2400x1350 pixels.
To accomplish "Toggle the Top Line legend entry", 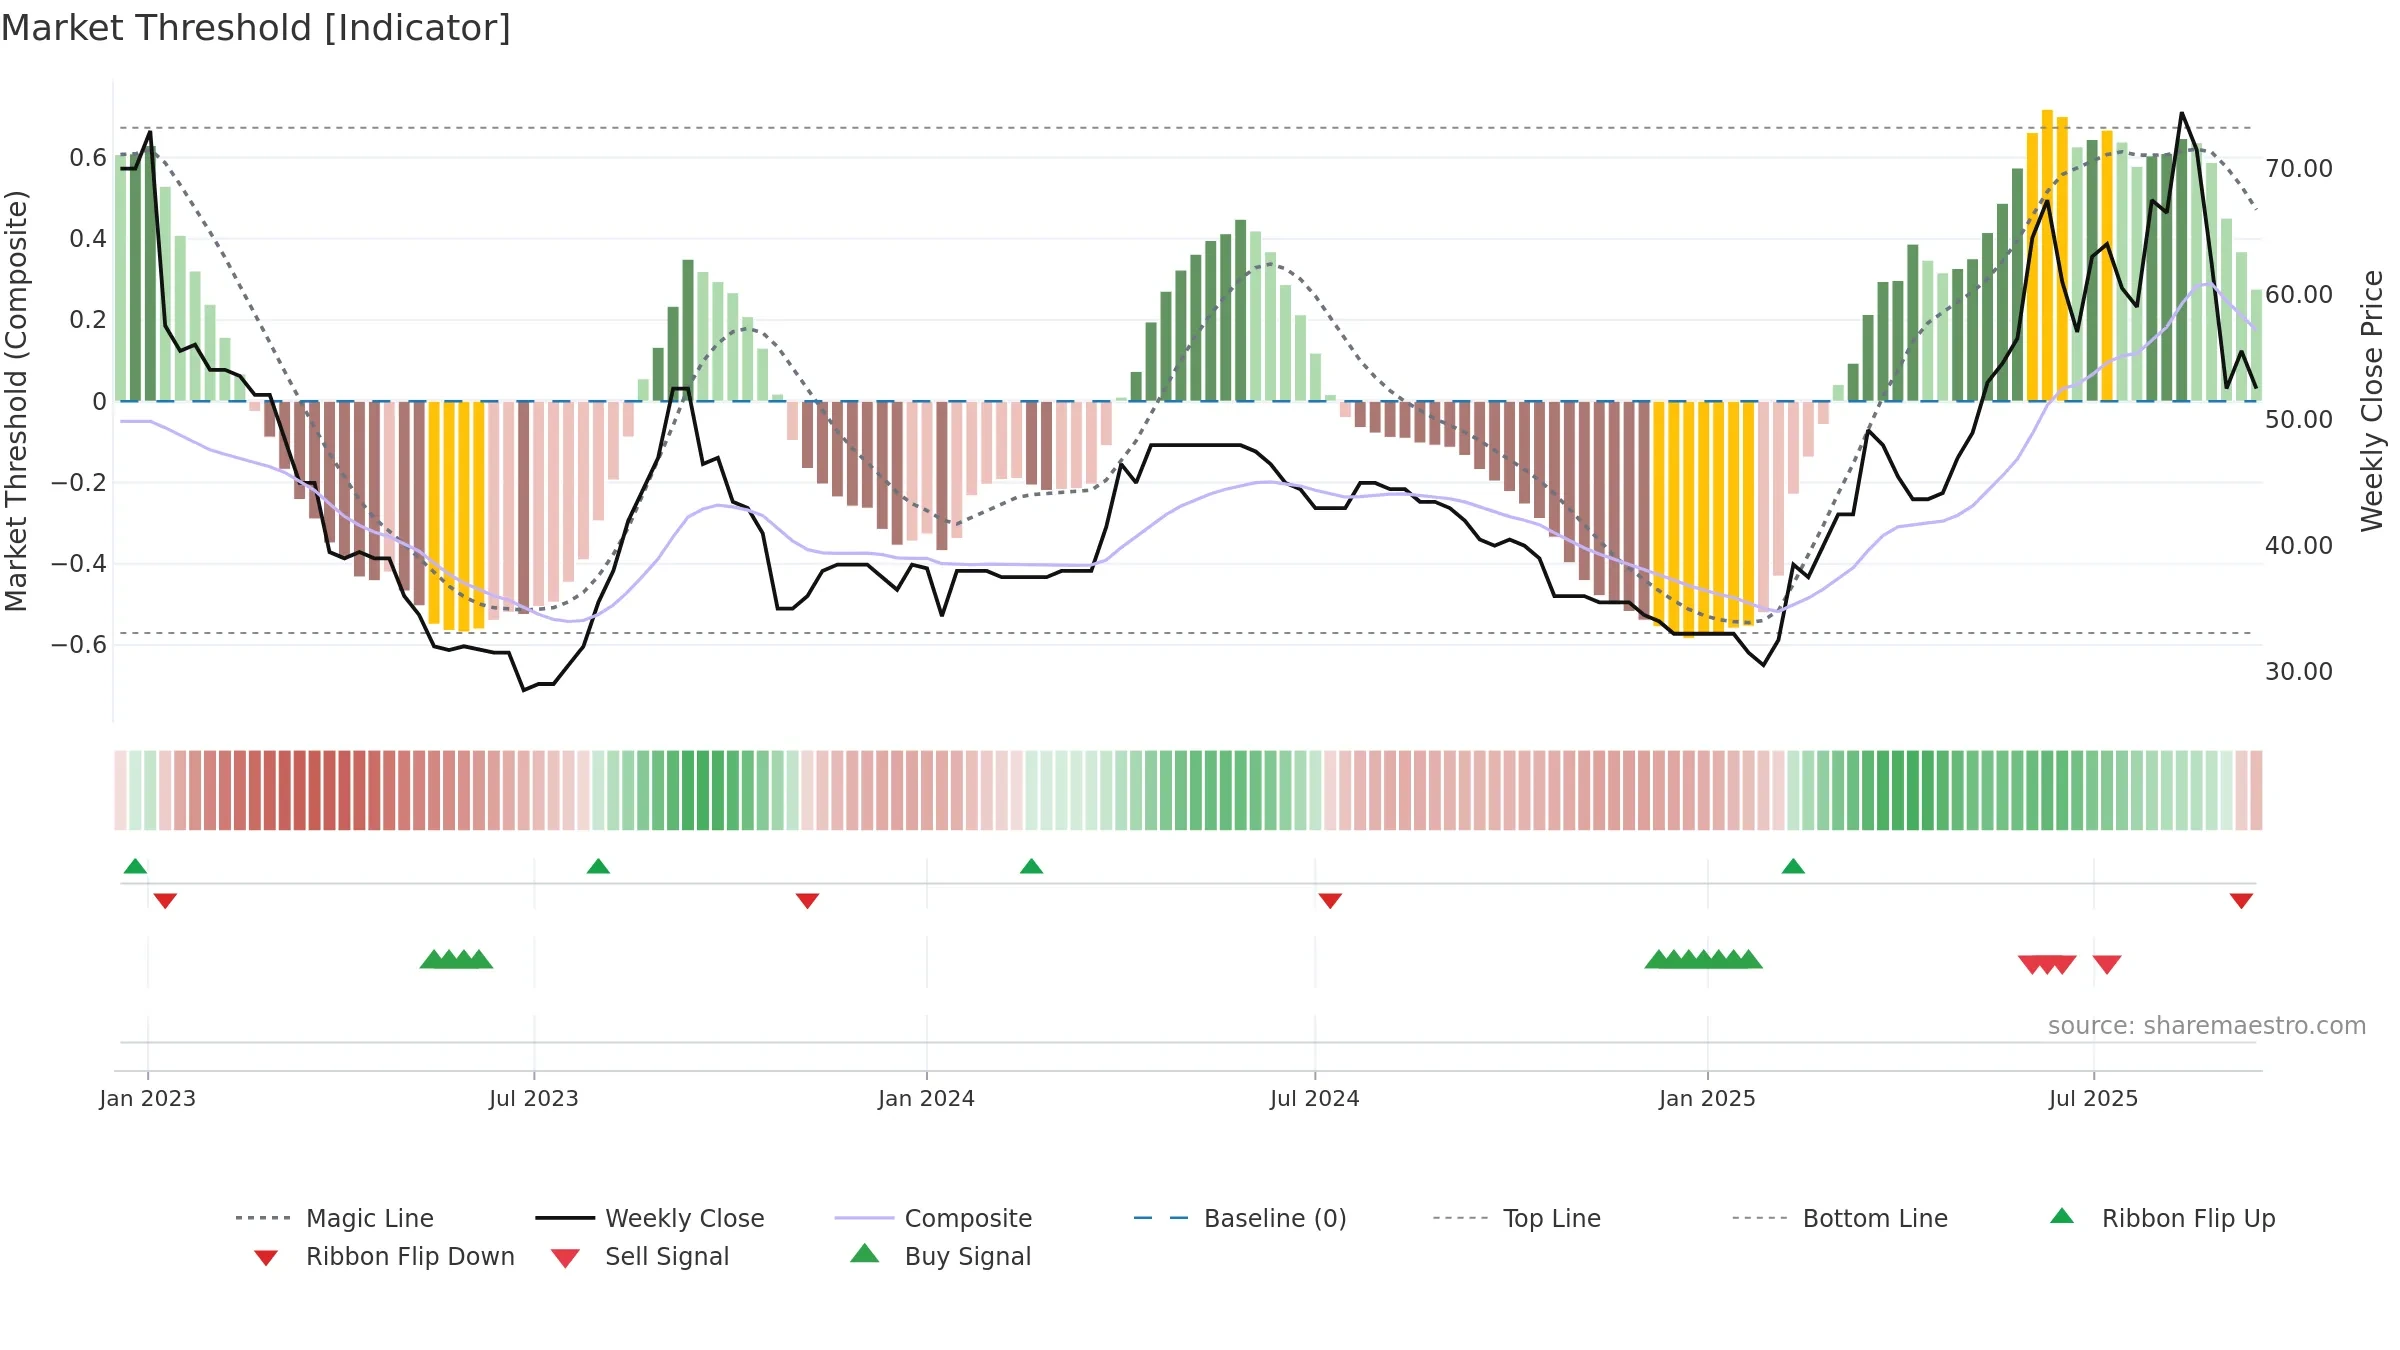I will [1516, 1218].
